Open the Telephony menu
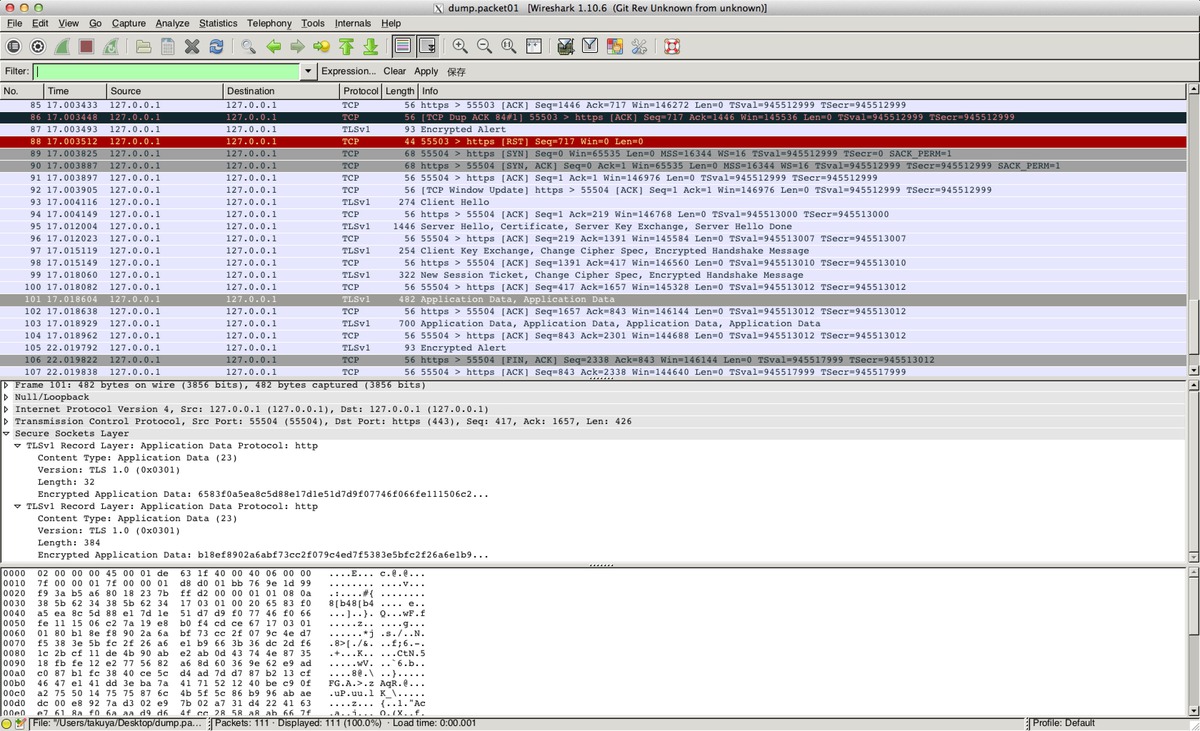Viewport: 1200px width, 731px height. click(x=271, y=23)
